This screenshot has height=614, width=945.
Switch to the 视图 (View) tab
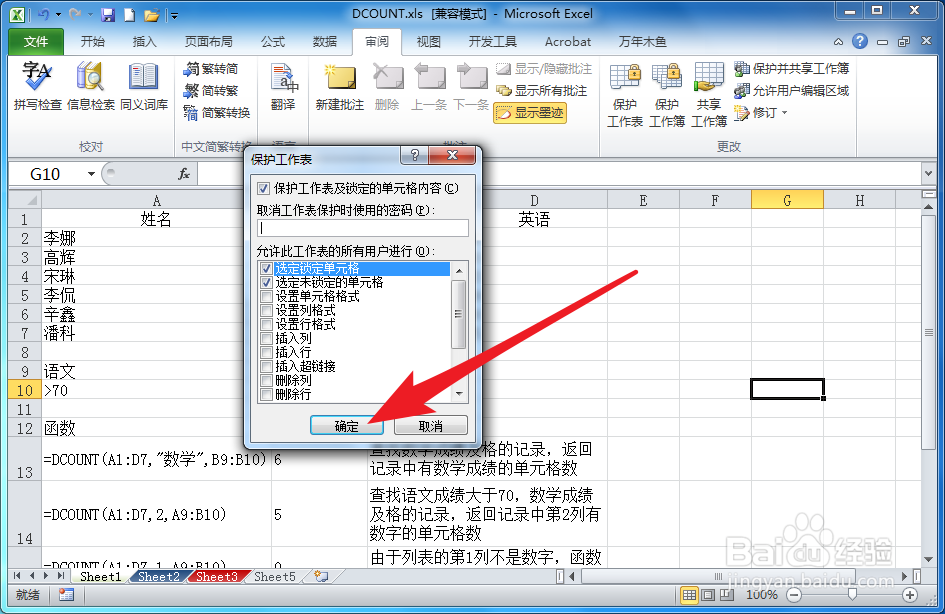click(429, 41)
